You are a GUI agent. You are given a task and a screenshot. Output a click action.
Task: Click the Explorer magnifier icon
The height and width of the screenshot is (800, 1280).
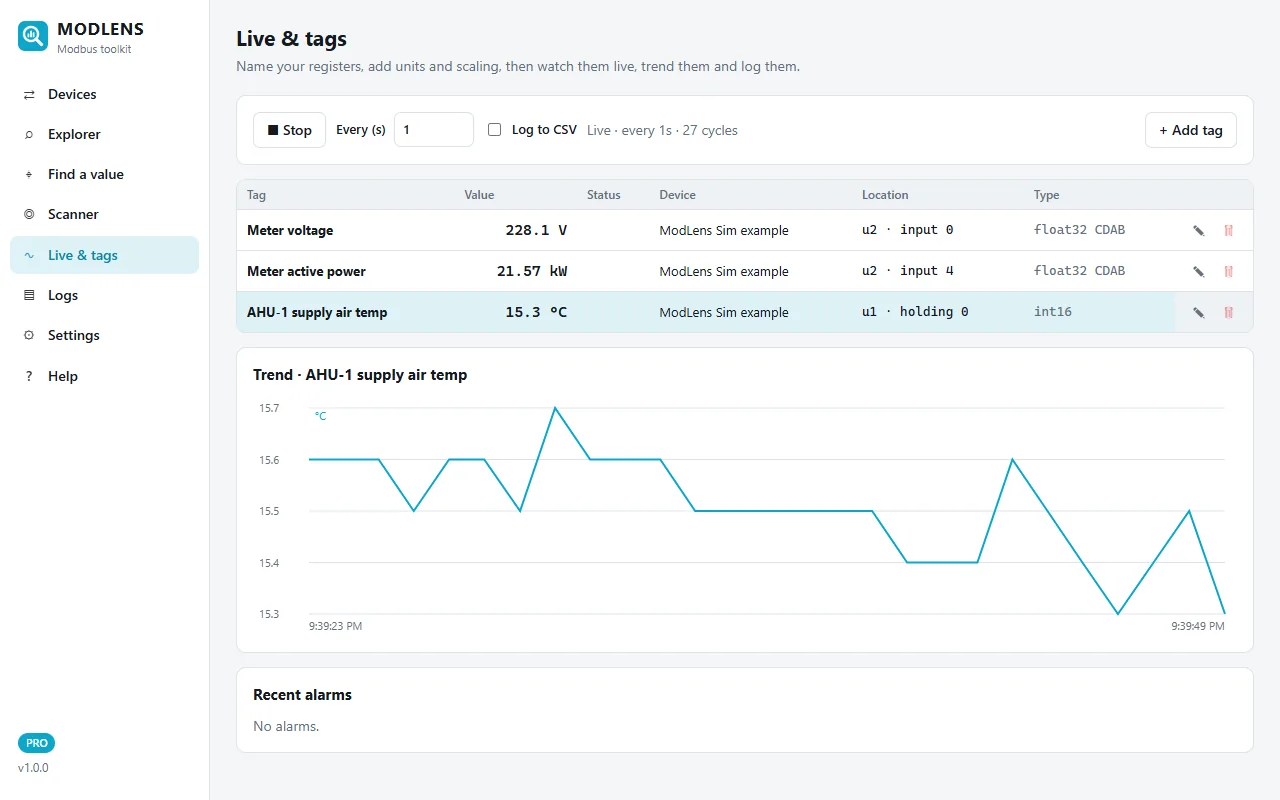[x=29, y=134]
